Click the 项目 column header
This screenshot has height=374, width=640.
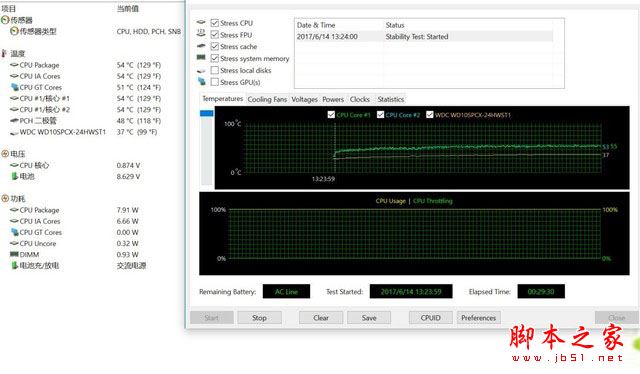[9, 9]
